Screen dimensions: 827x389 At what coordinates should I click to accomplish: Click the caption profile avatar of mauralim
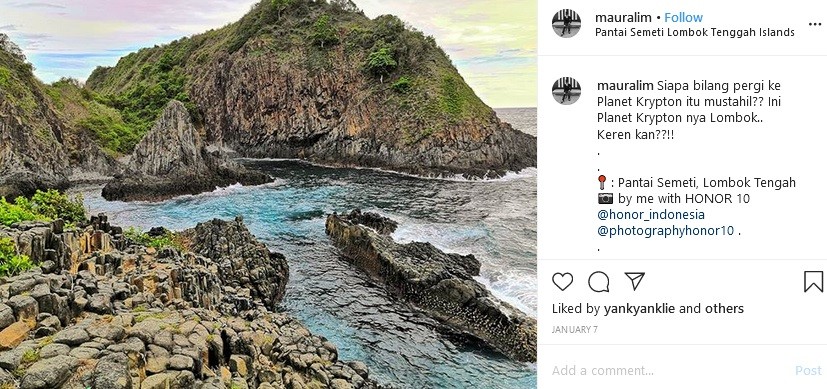tap(566, 91)
